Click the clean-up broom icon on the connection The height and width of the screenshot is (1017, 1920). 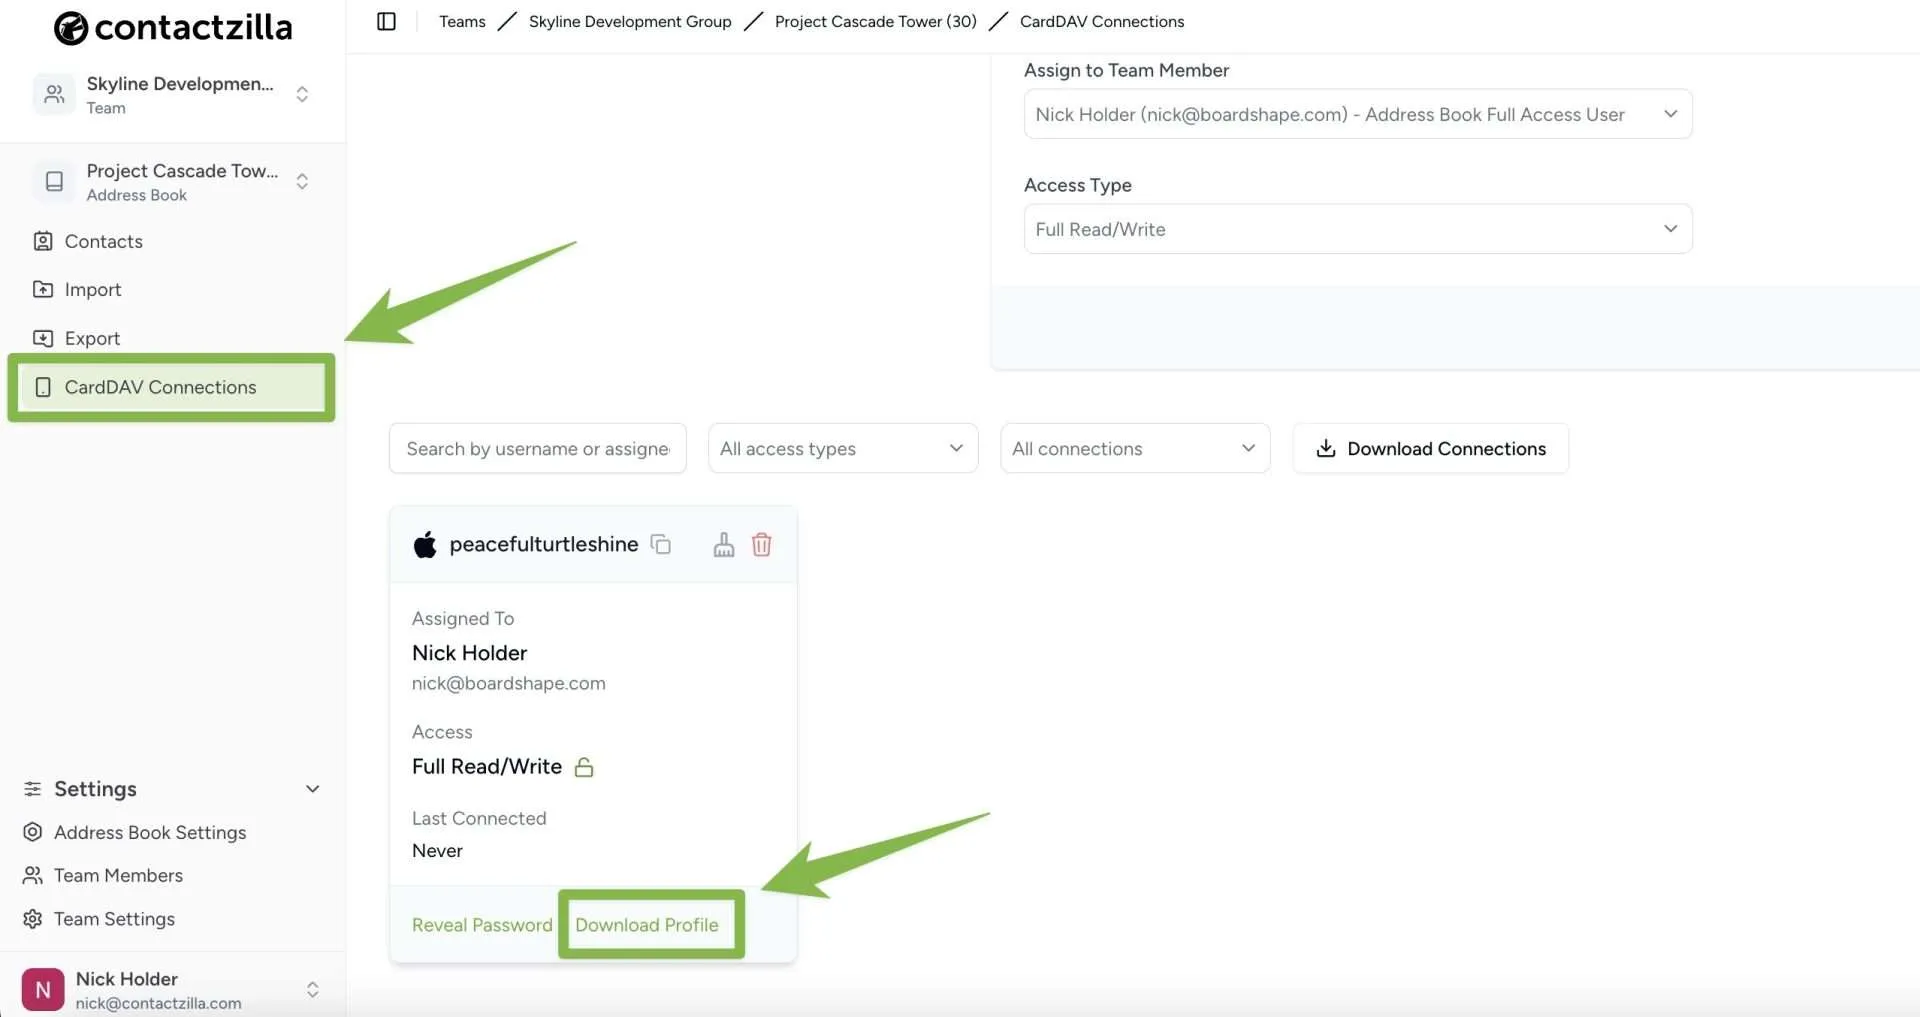(x=724, y=544)
